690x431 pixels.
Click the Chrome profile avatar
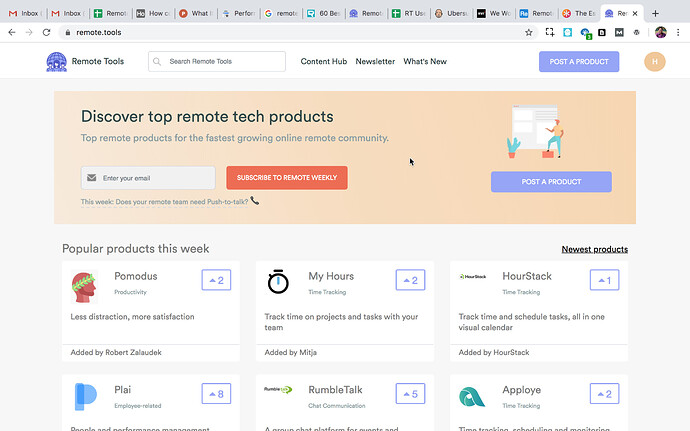(x=661, y=32)
